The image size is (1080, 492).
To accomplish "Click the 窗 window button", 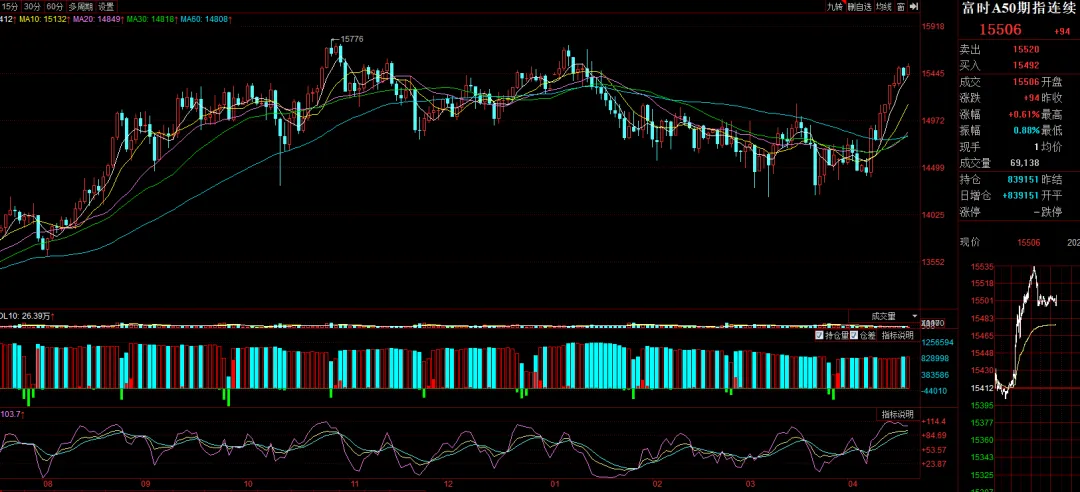I will pyautogui.click(x=901, y=6).
